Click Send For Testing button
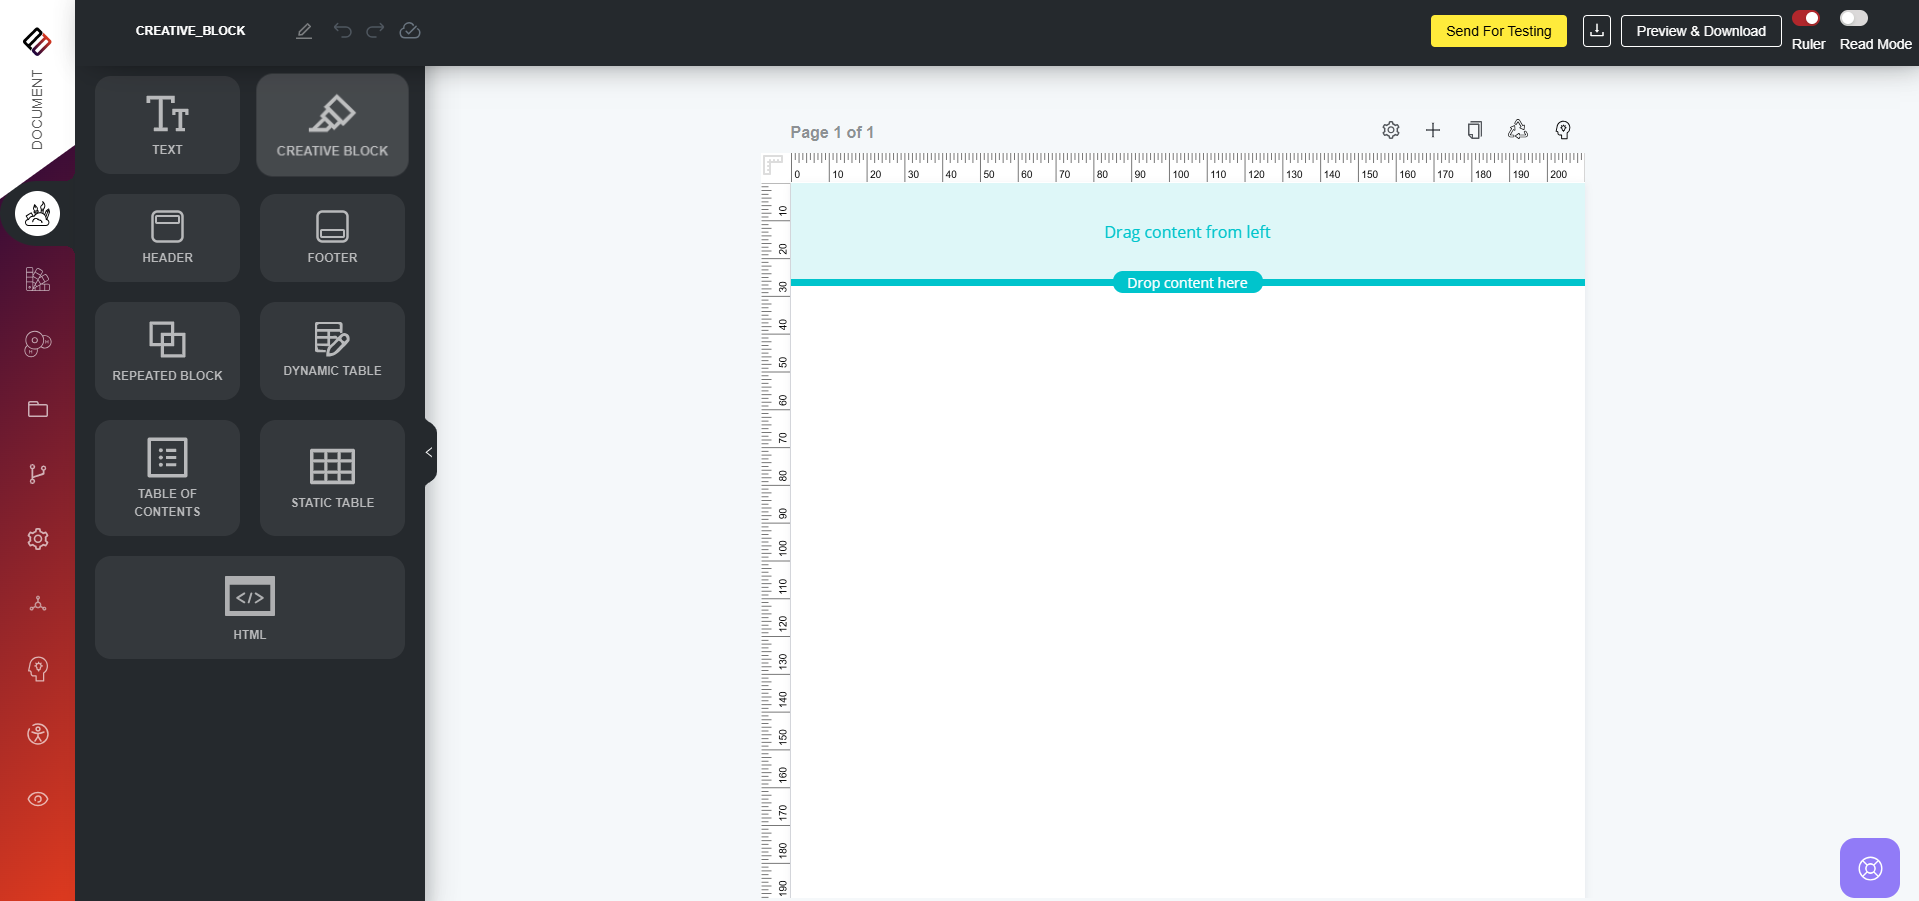 click(x=1498, y=31)
